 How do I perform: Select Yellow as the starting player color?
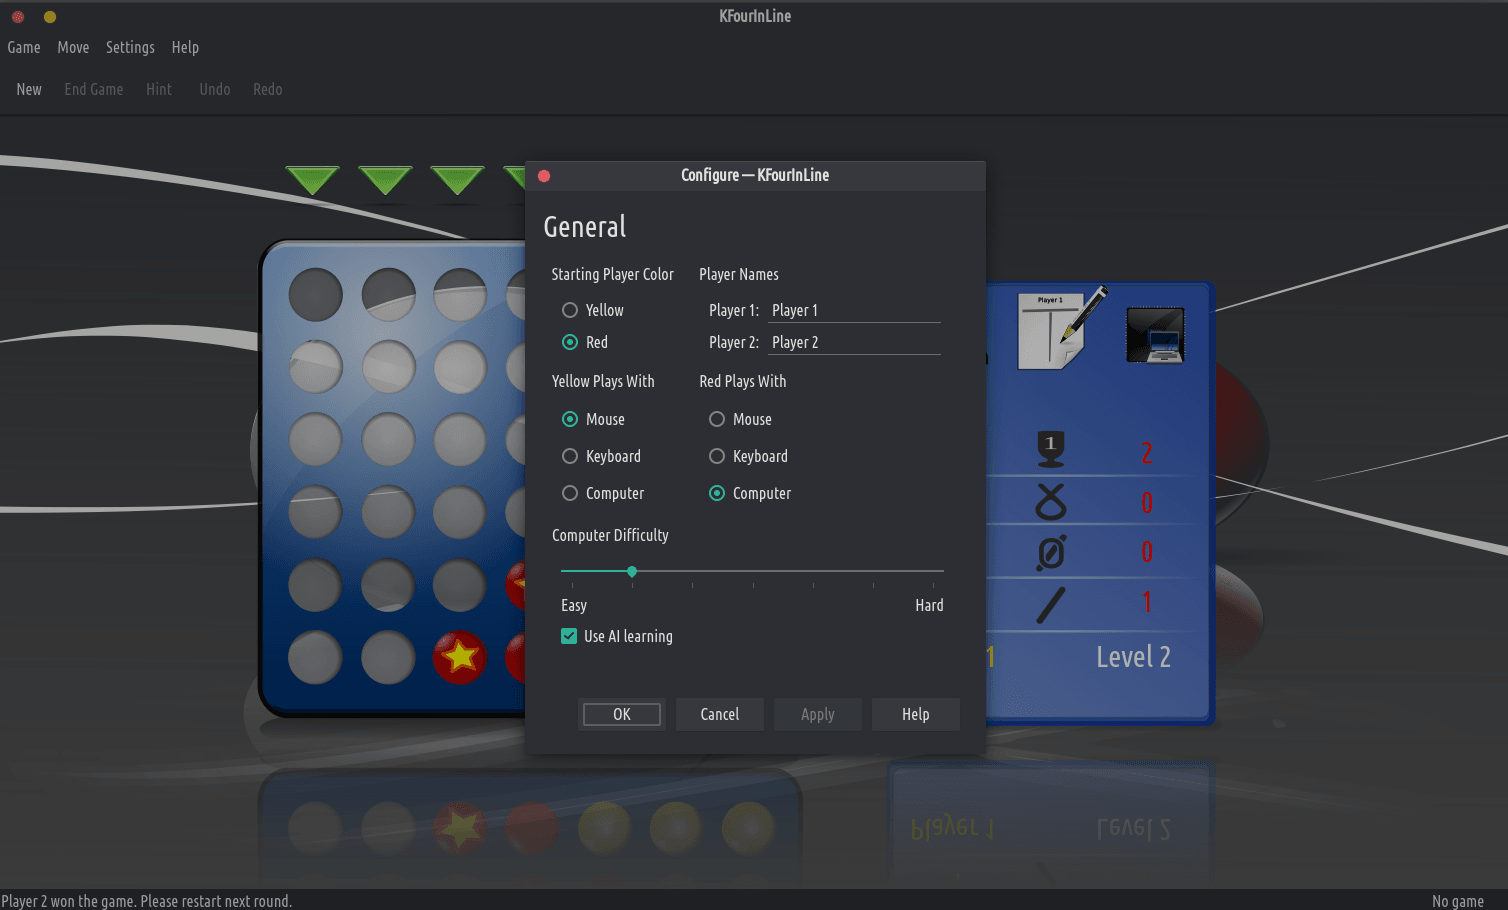(x=570, y=310)
